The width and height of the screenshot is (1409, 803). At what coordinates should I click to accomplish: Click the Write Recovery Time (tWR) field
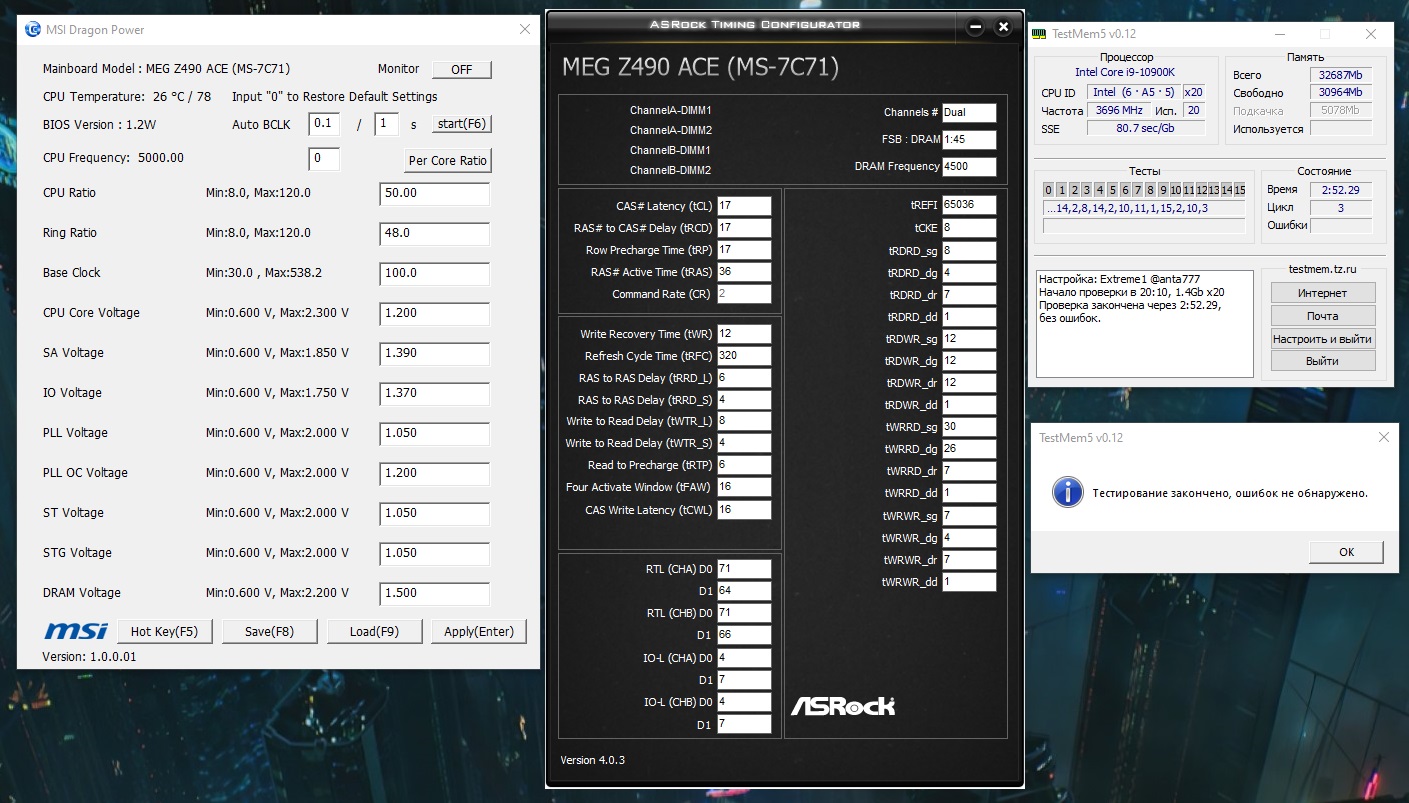click(x=744, y=334)
